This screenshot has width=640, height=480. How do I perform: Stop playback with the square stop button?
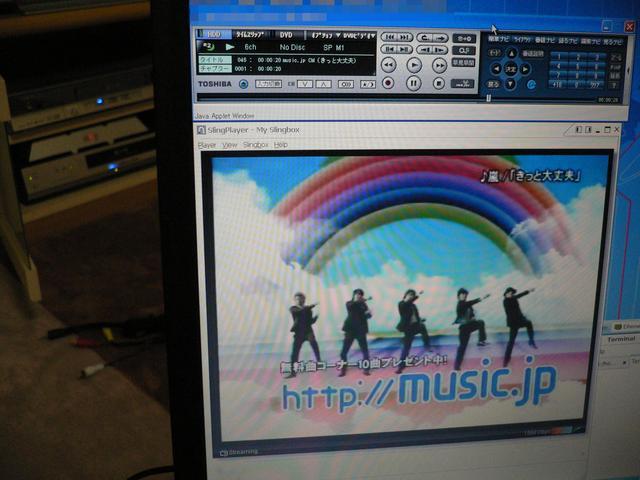[438, 84]
